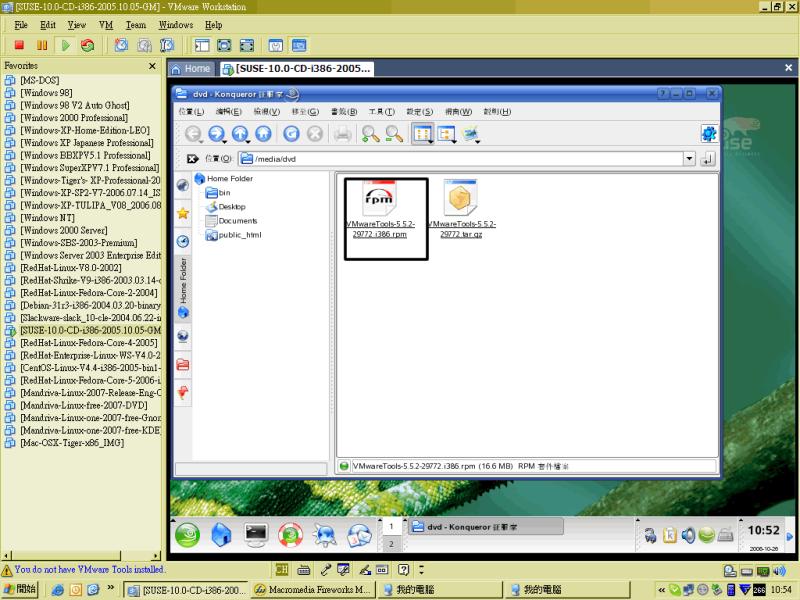Zoom in with Konqueror magnifier plus icon
The image size is (800, 600).
point(370,134)
